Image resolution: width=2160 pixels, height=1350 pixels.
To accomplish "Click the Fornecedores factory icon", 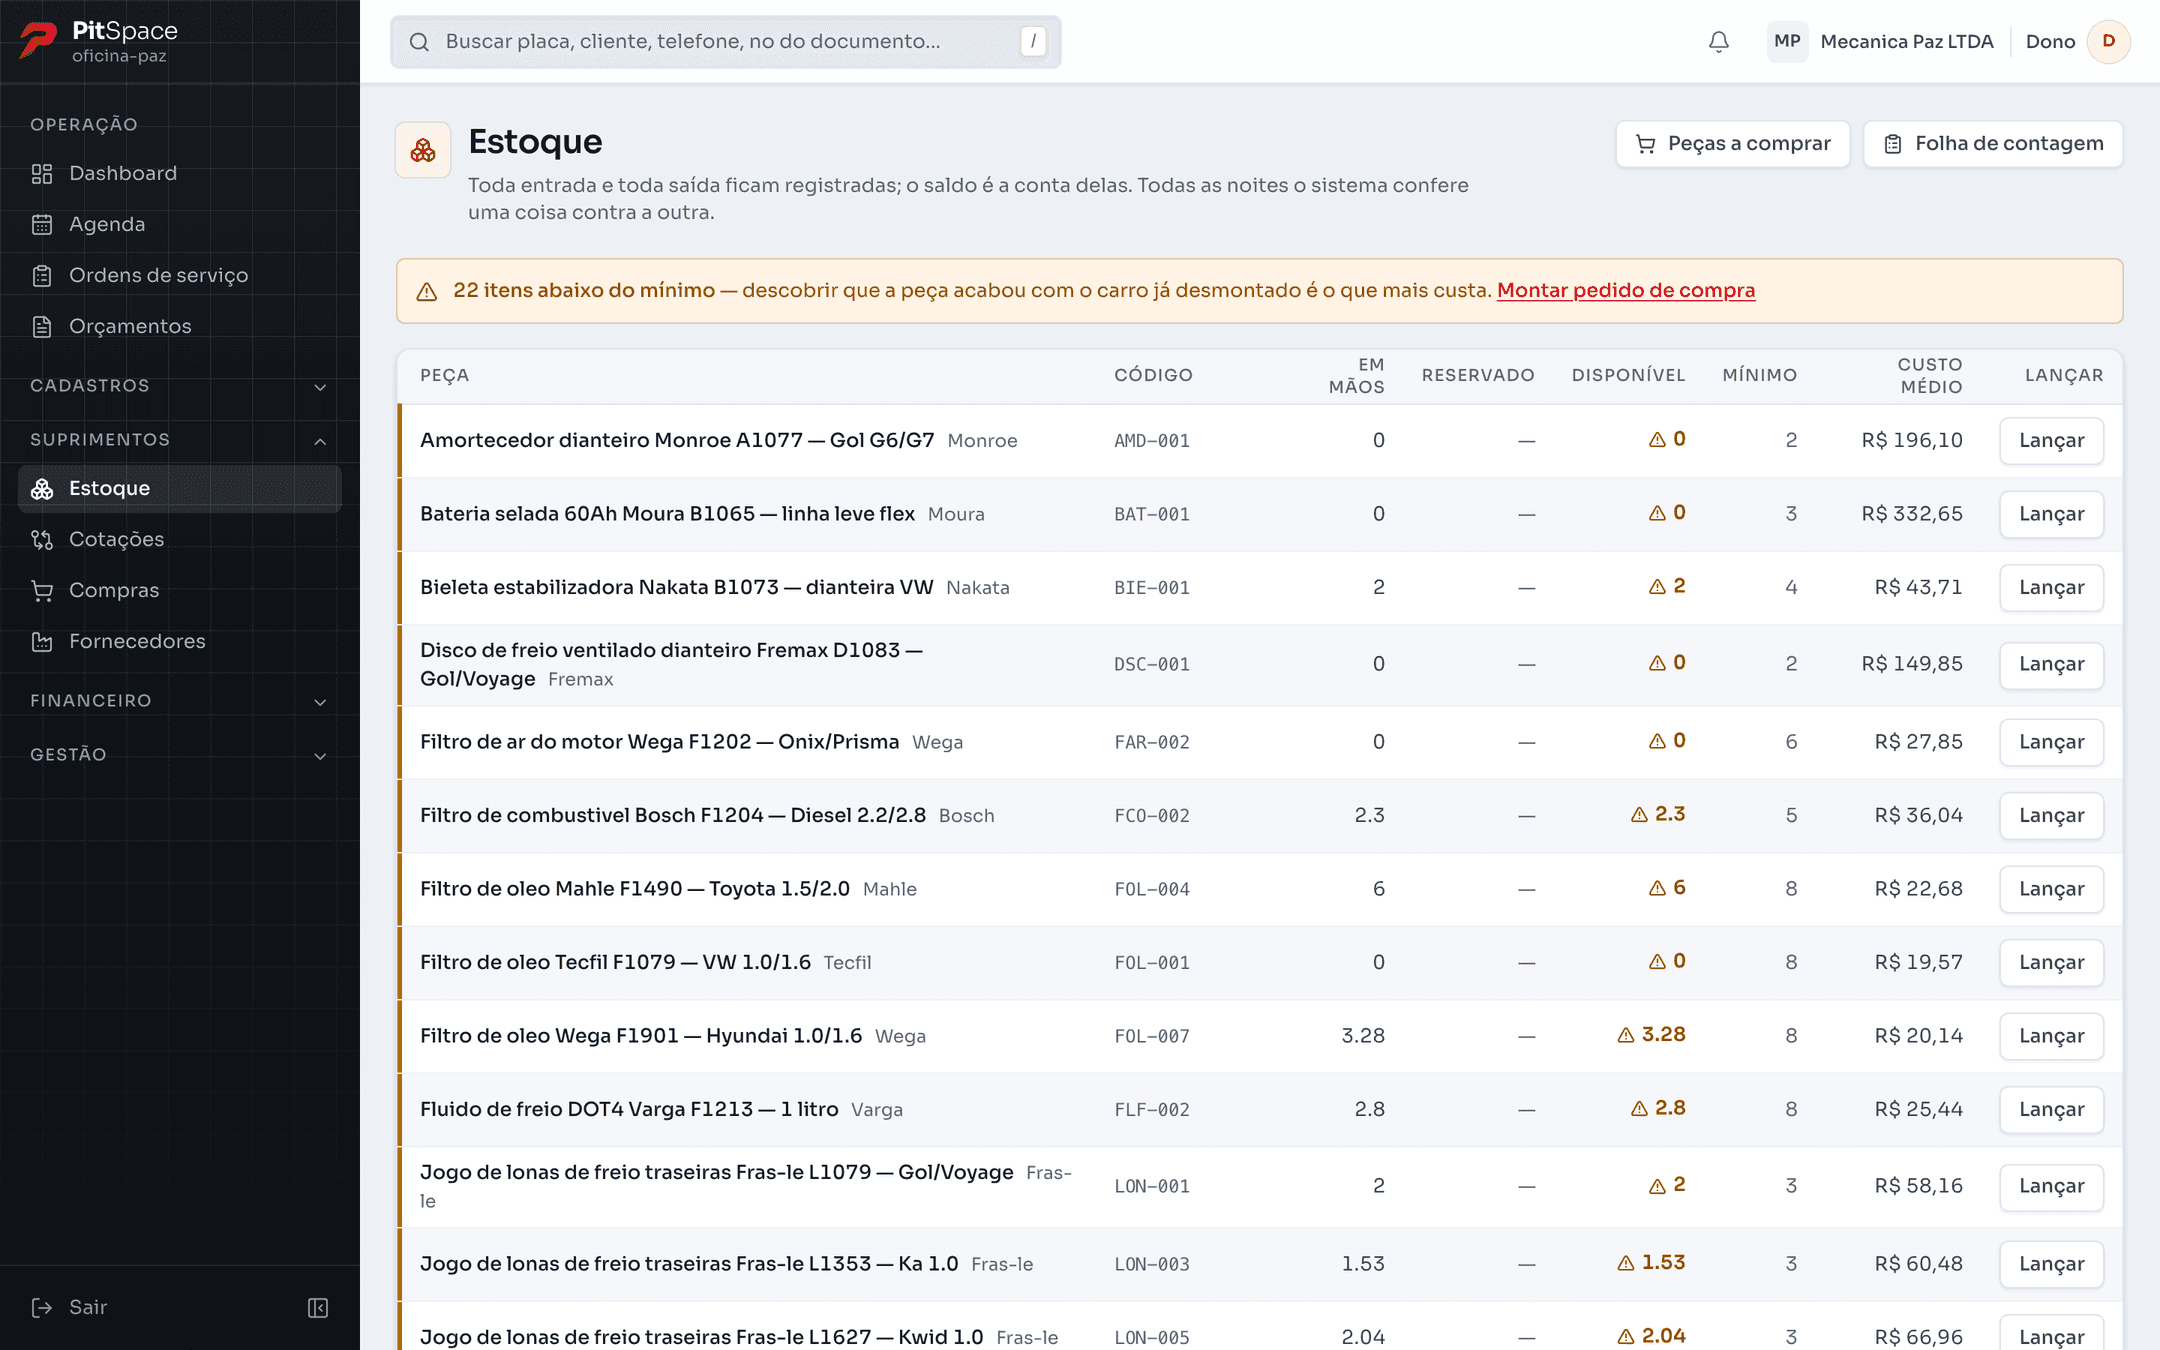I will 42,641.
